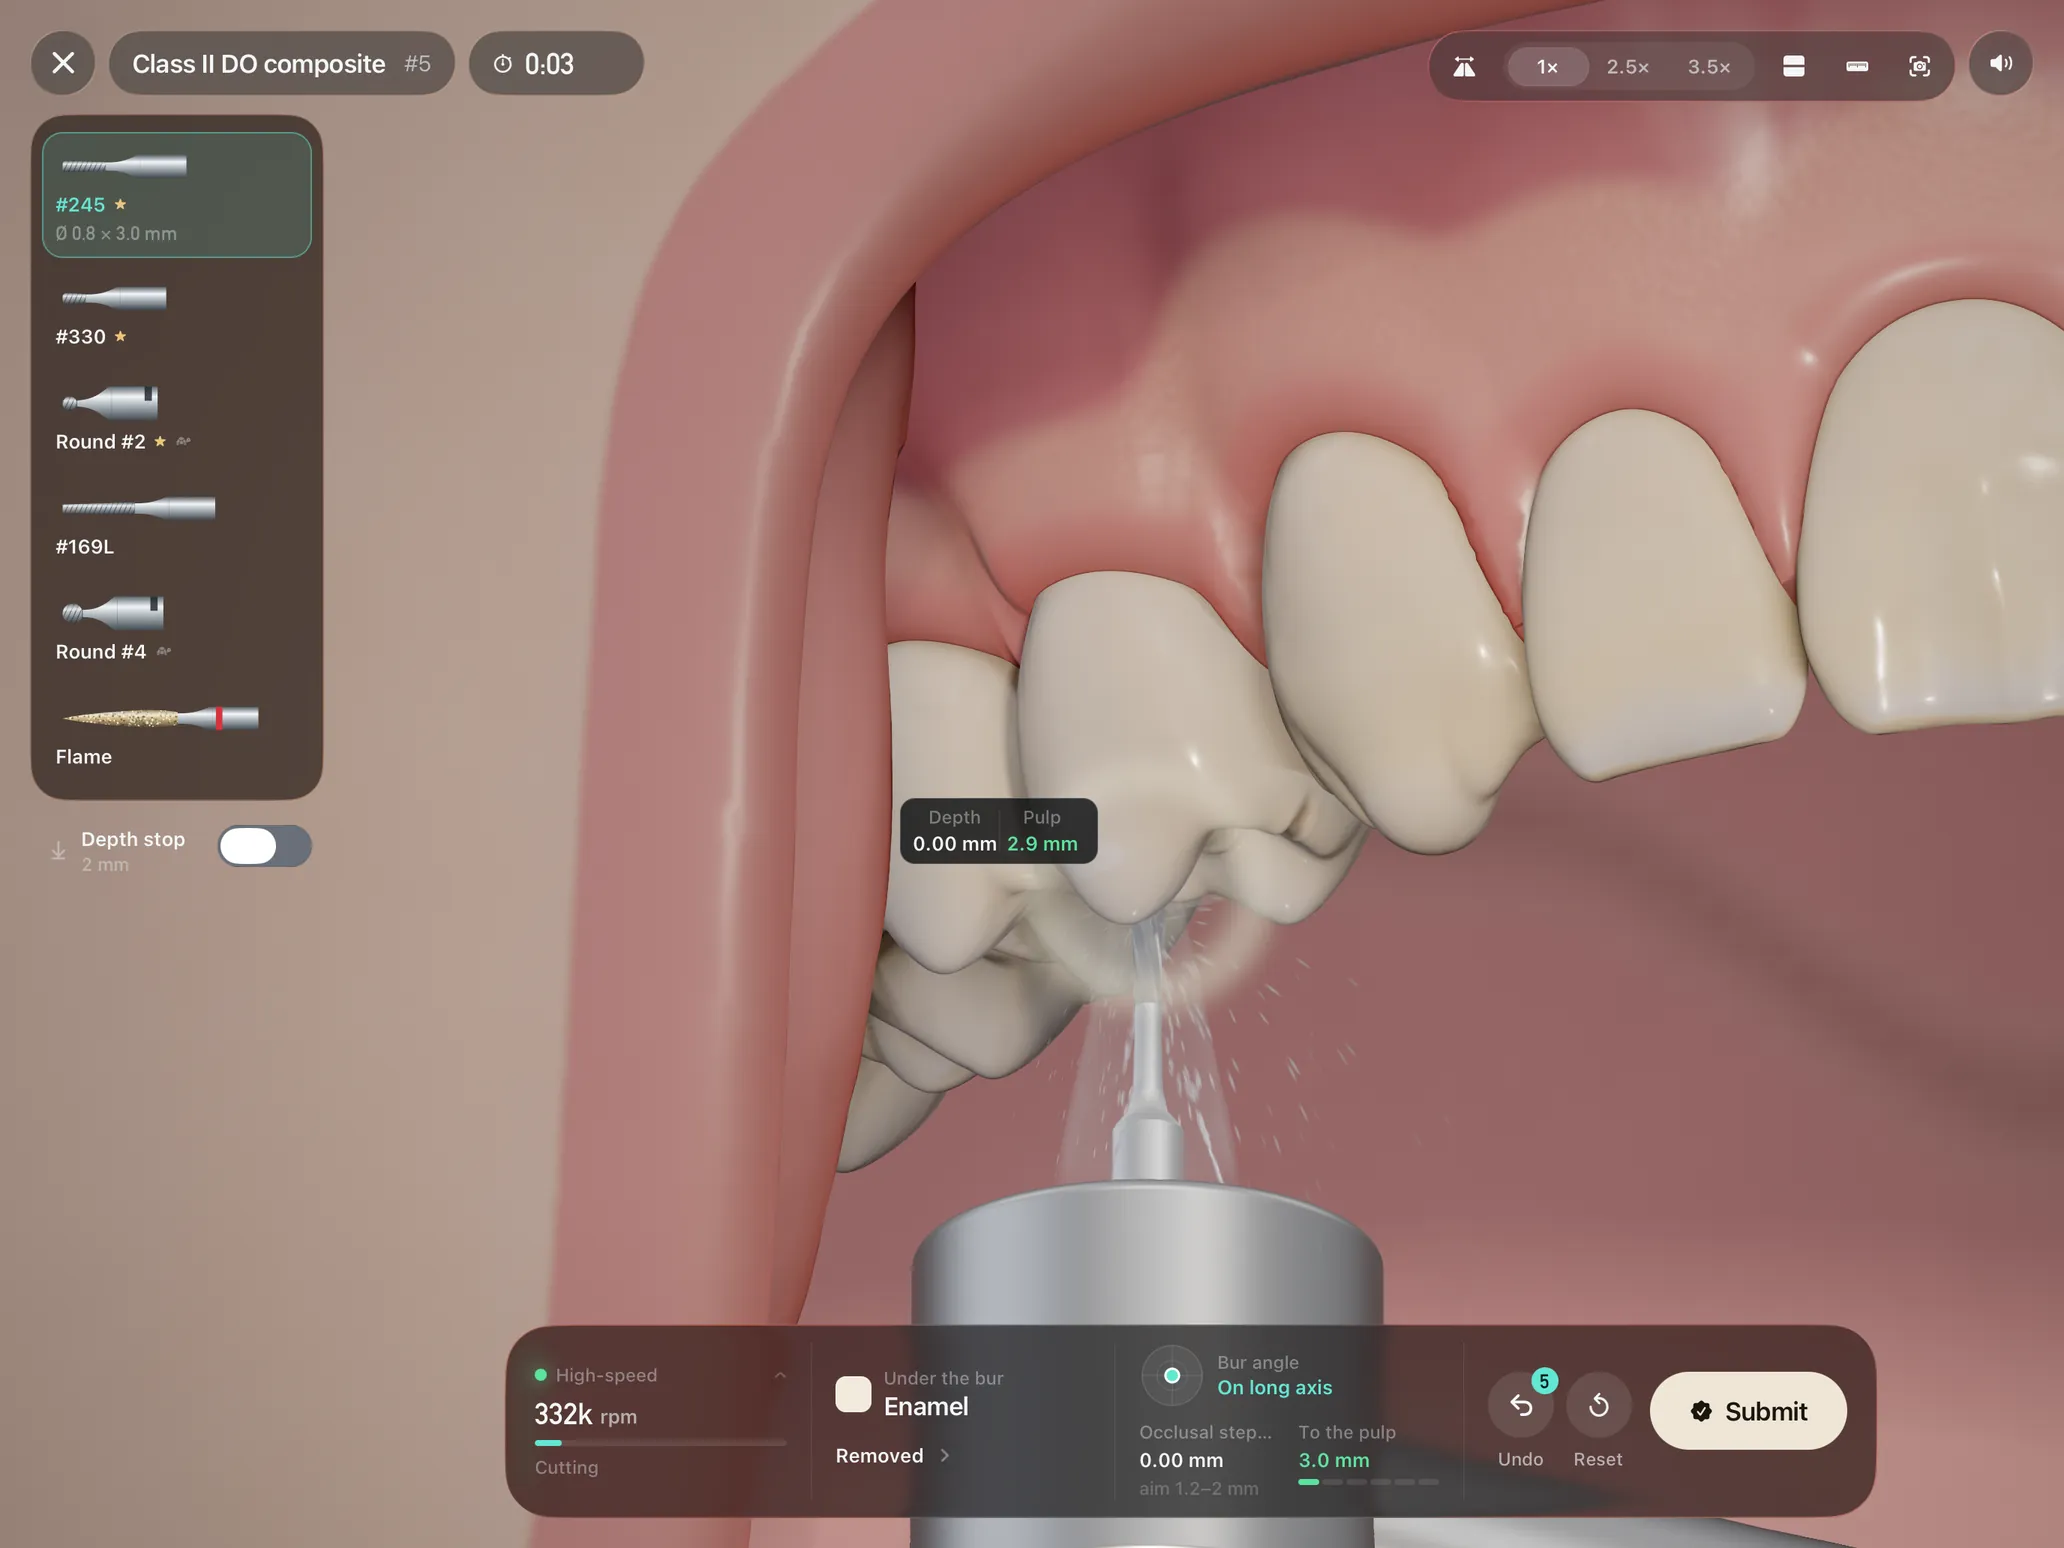
Task: Select the Flame diamond bur
Action: click(177, 735)
